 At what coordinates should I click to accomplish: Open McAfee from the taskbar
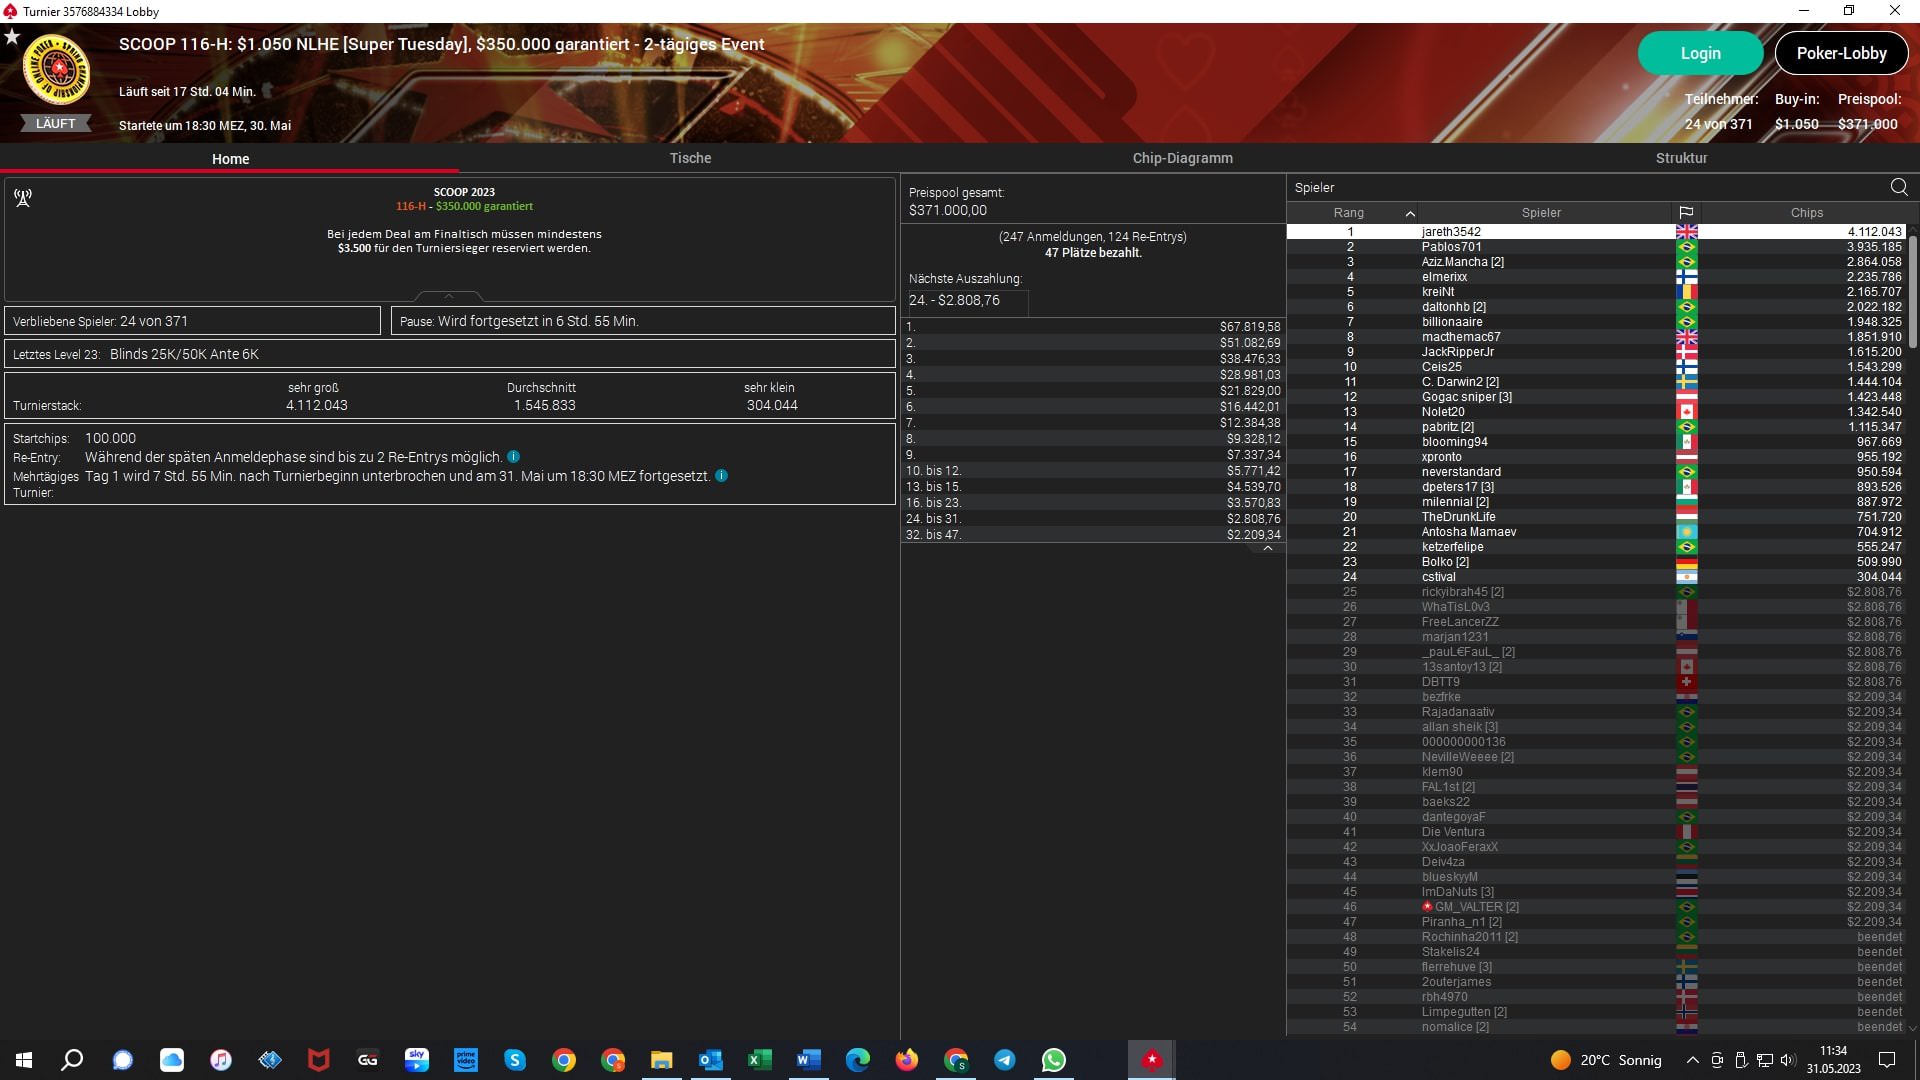click(x=319, y=1060)
